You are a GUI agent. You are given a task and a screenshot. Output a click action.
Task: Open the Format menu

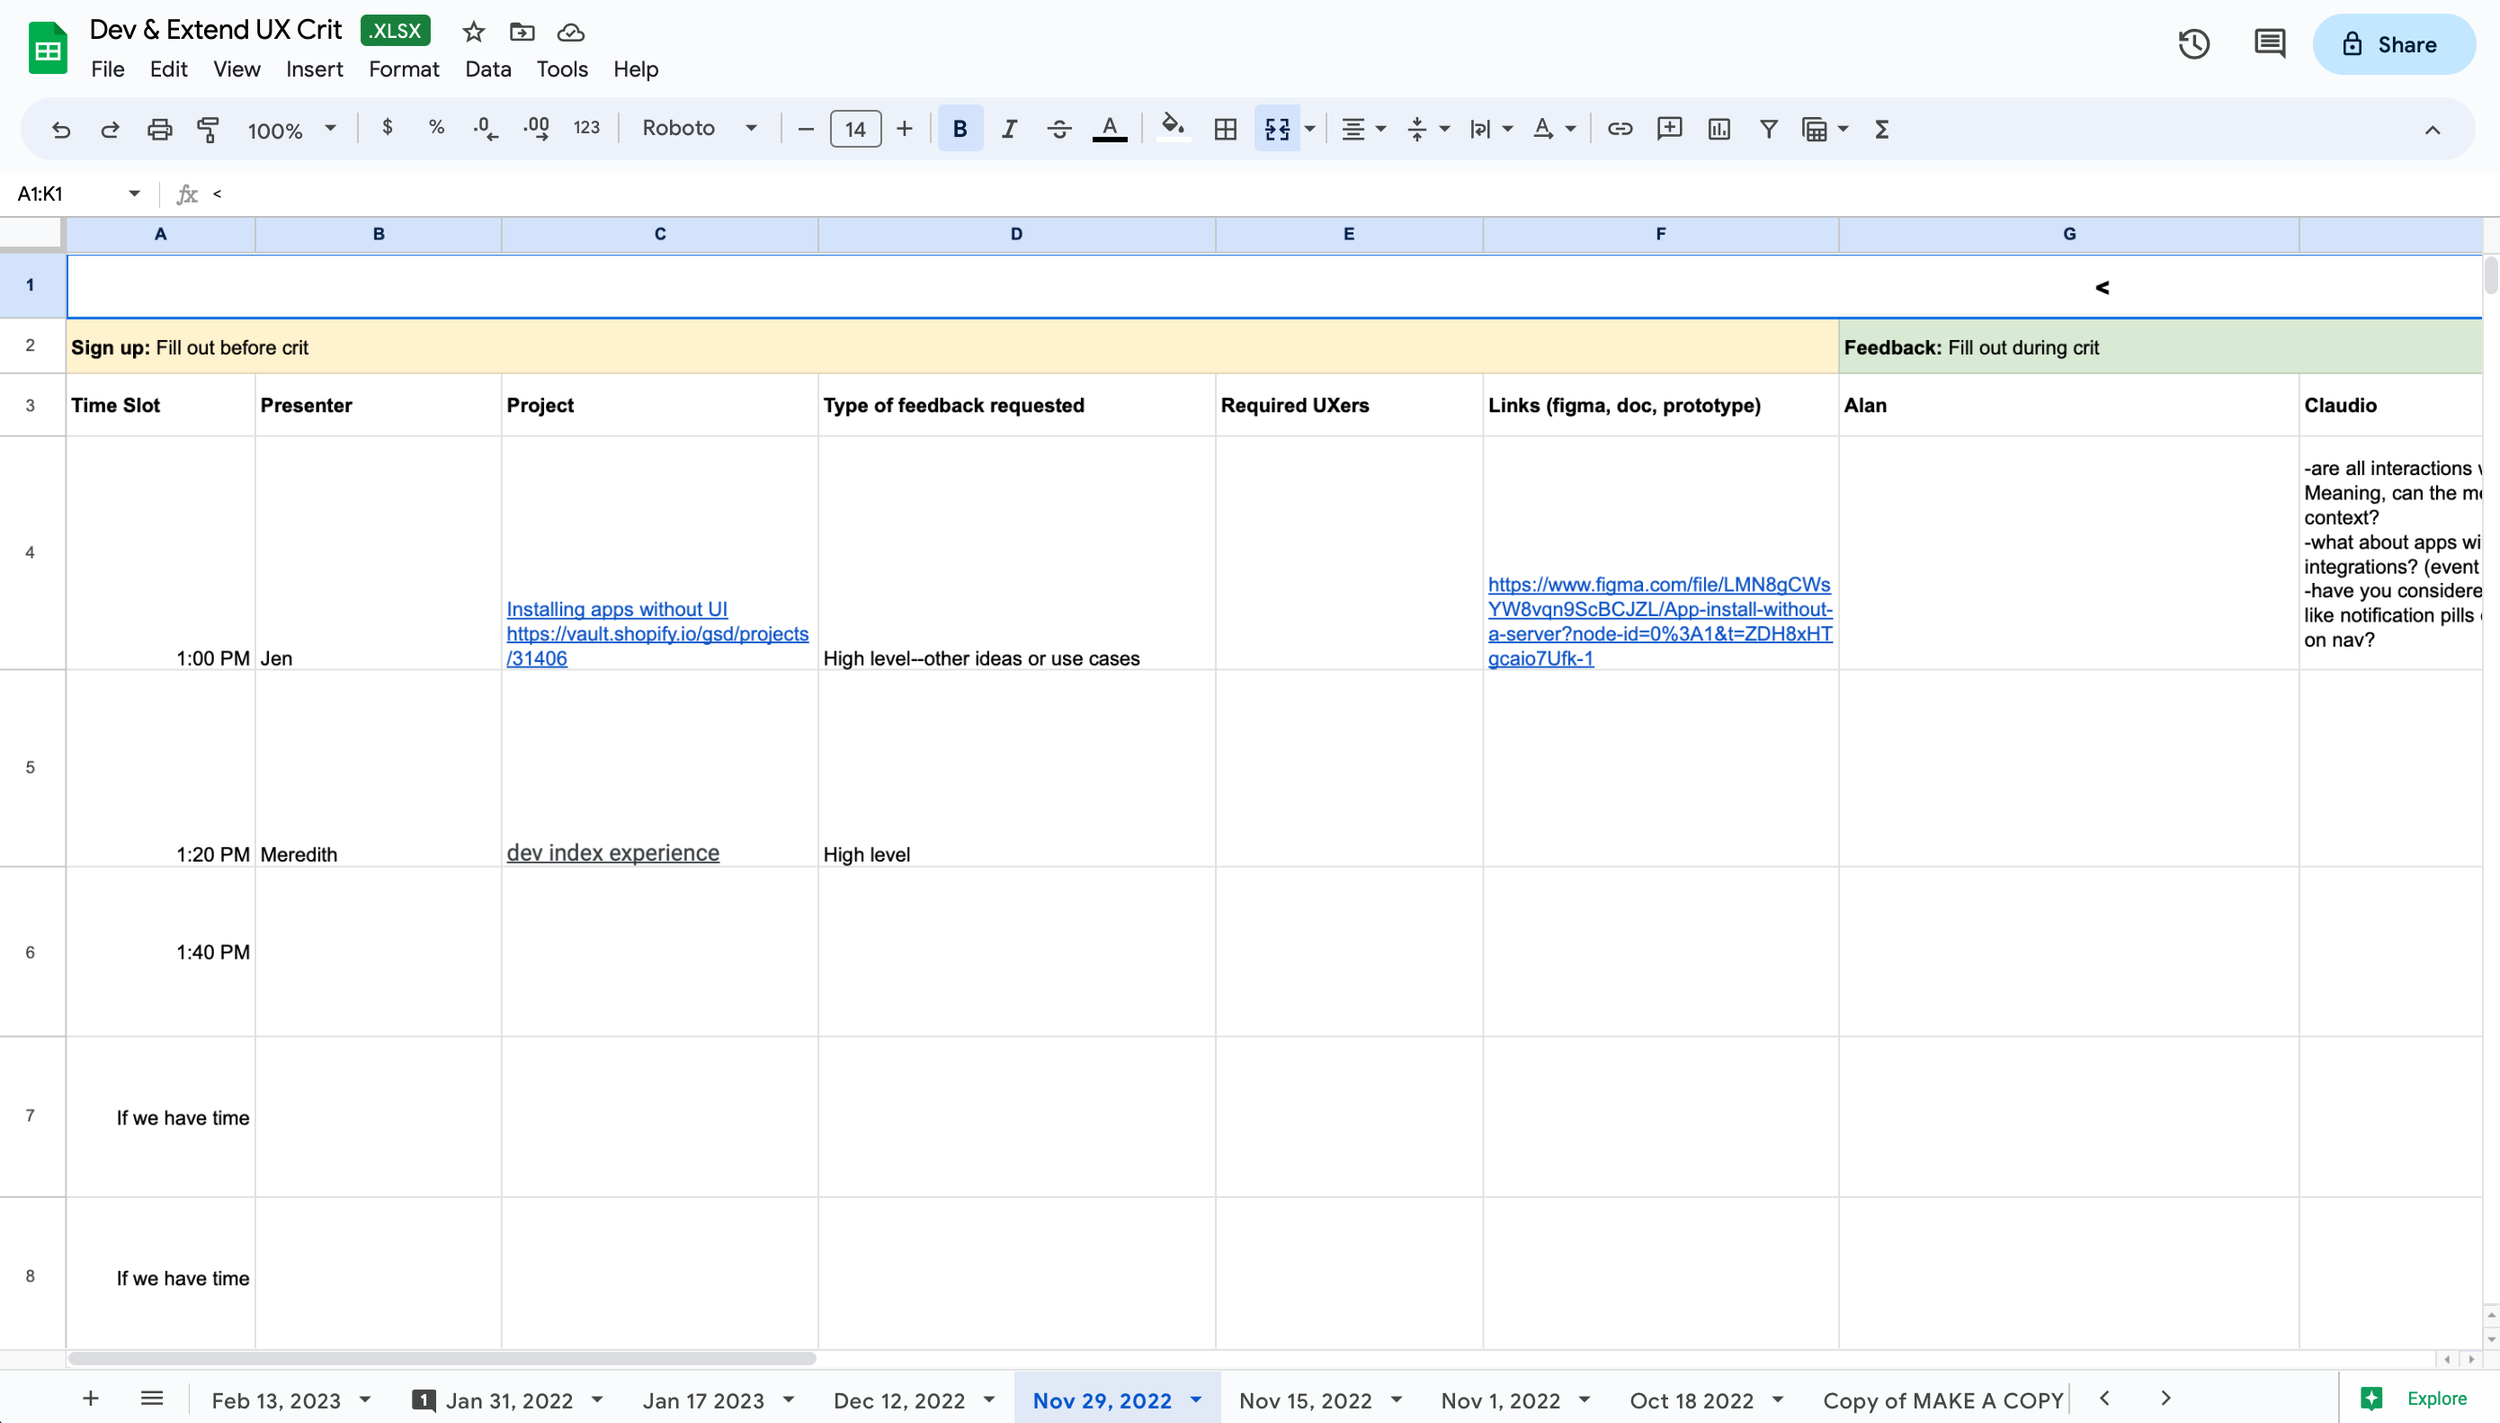click(x=403, y=69)
